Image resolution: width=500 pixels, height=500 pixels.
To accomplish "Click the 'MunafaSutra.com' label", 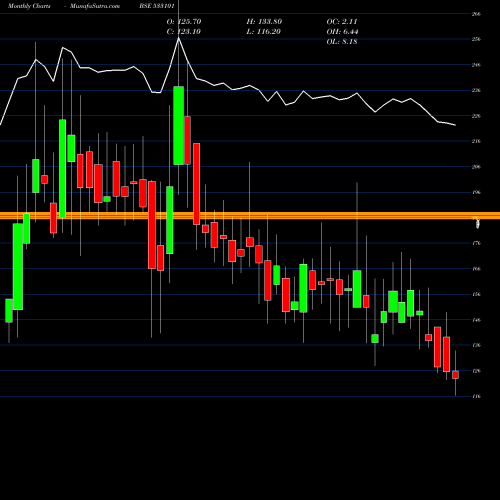I will [x=95, y=6].
